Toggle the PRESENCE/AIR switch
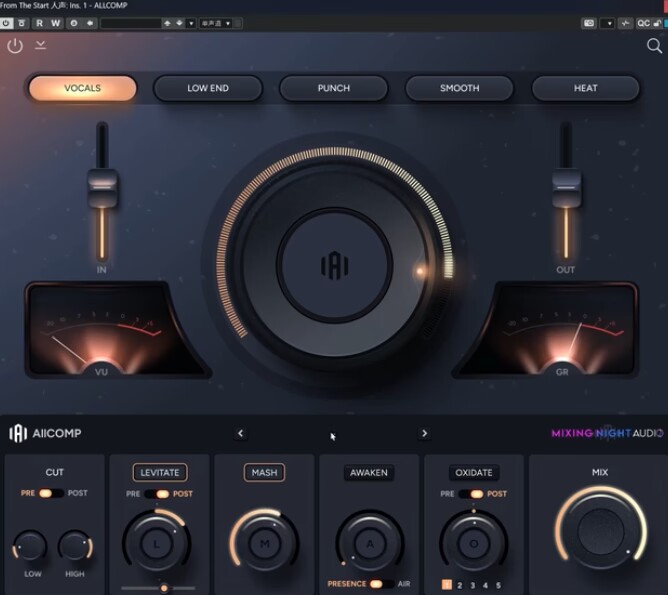Image resolution: width=668 pixels, height=595 pixels. (380, 584)
